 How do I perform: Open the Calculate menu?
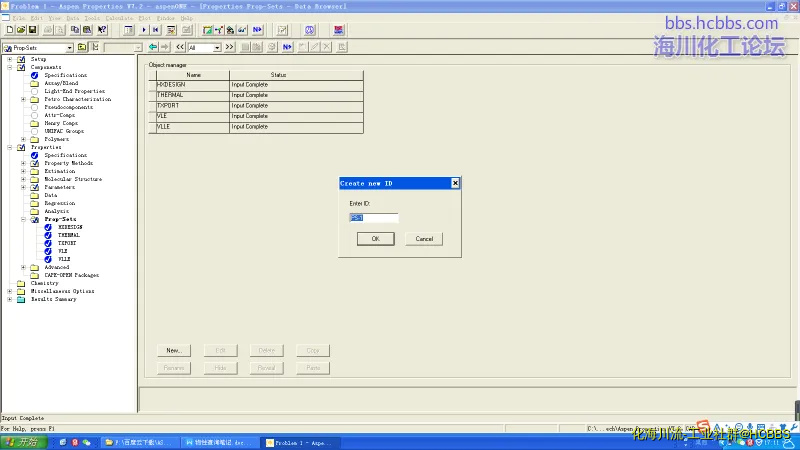[119, 18]
